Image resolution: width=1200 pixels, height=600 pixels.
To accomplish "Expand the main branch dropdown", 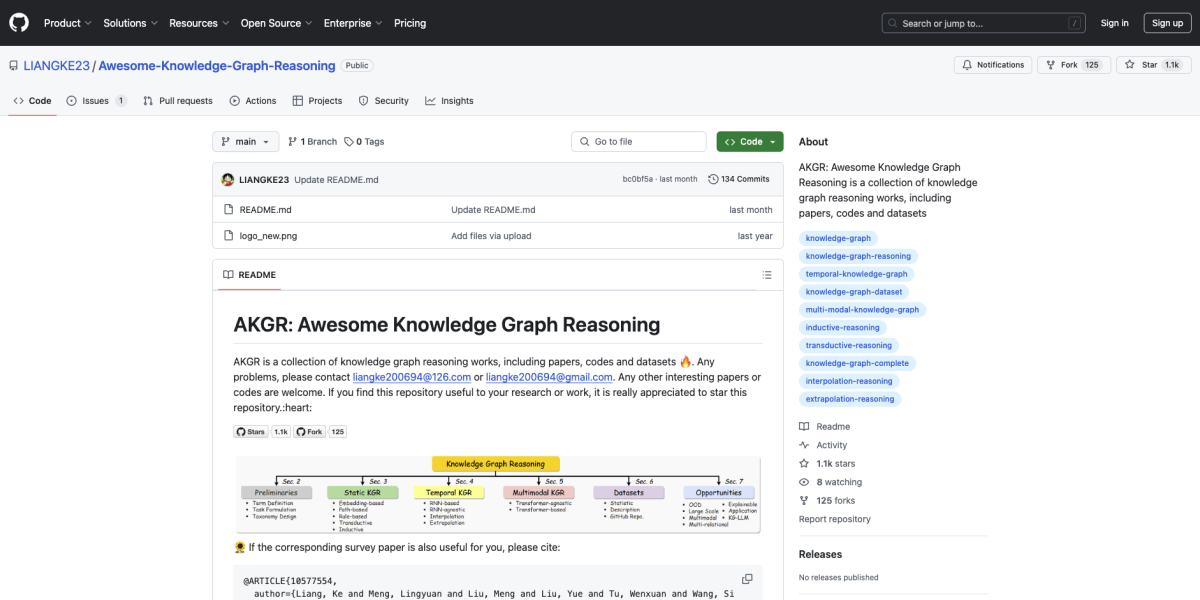I will click(245, 142).
